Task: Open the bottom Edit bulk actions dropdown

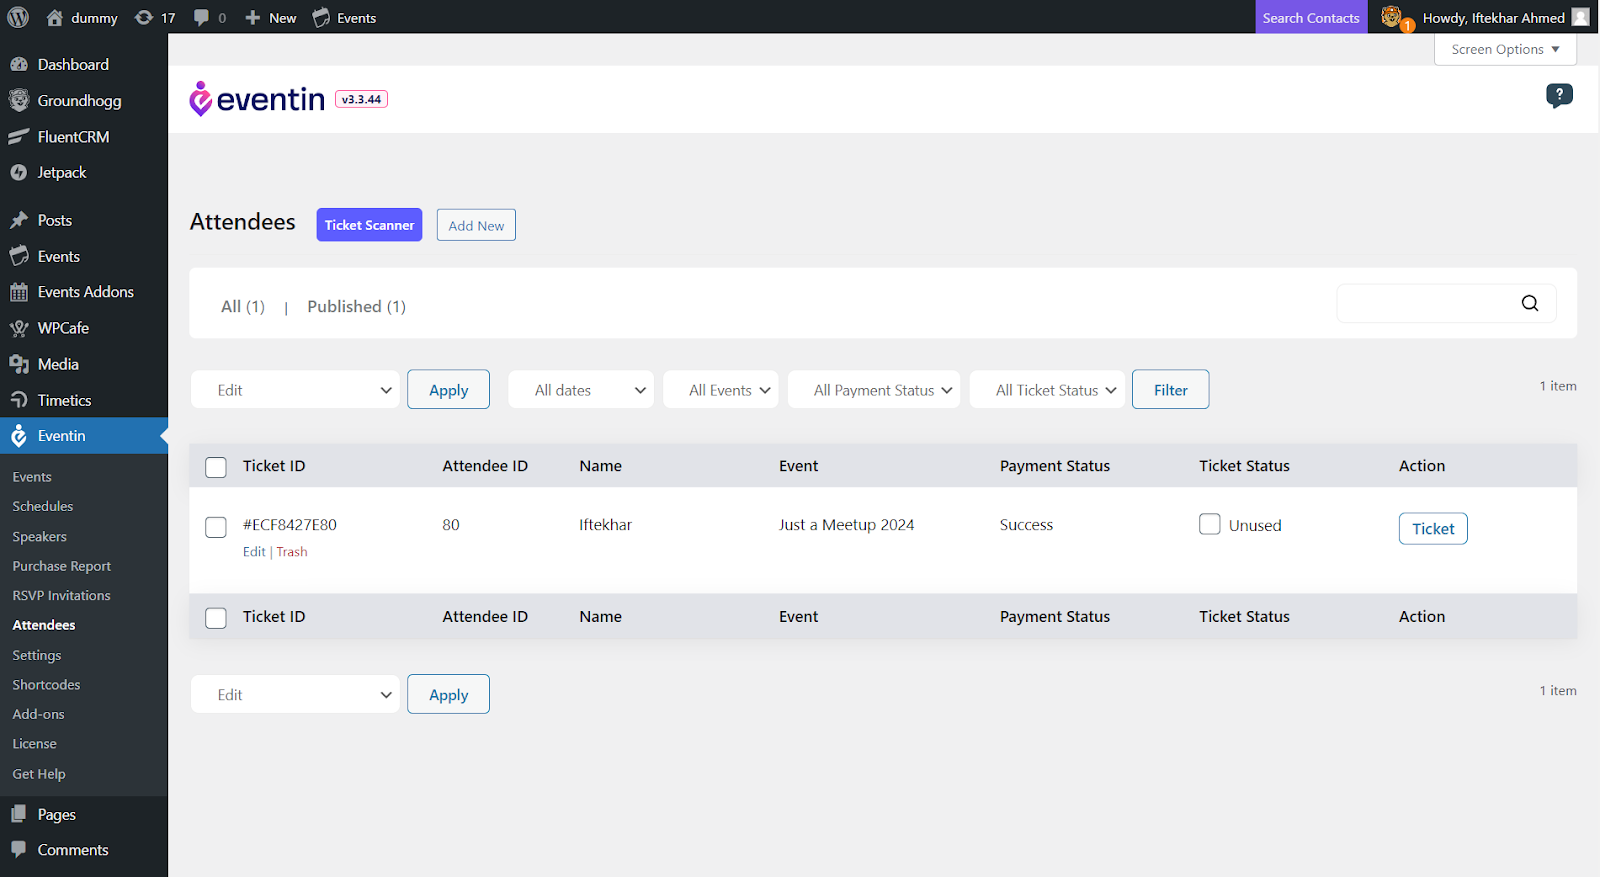Action: 295,694
